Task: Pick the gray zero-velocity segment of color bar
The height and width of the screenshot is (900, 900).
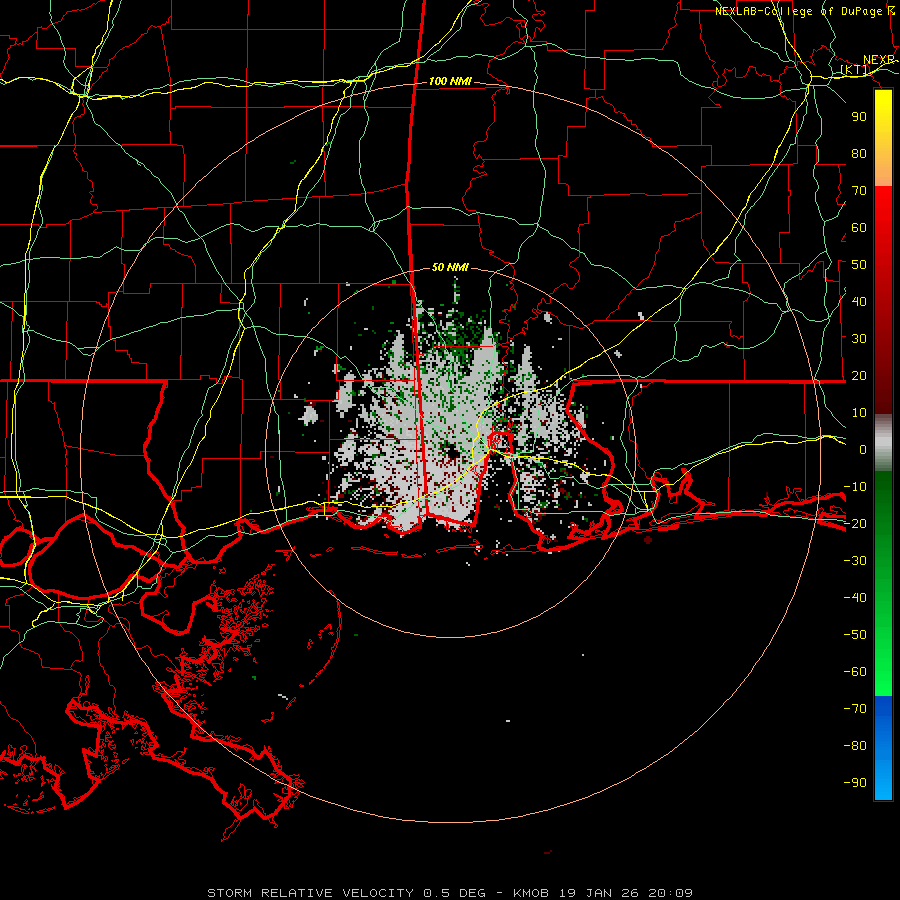Action: click(x=883, y=443)
